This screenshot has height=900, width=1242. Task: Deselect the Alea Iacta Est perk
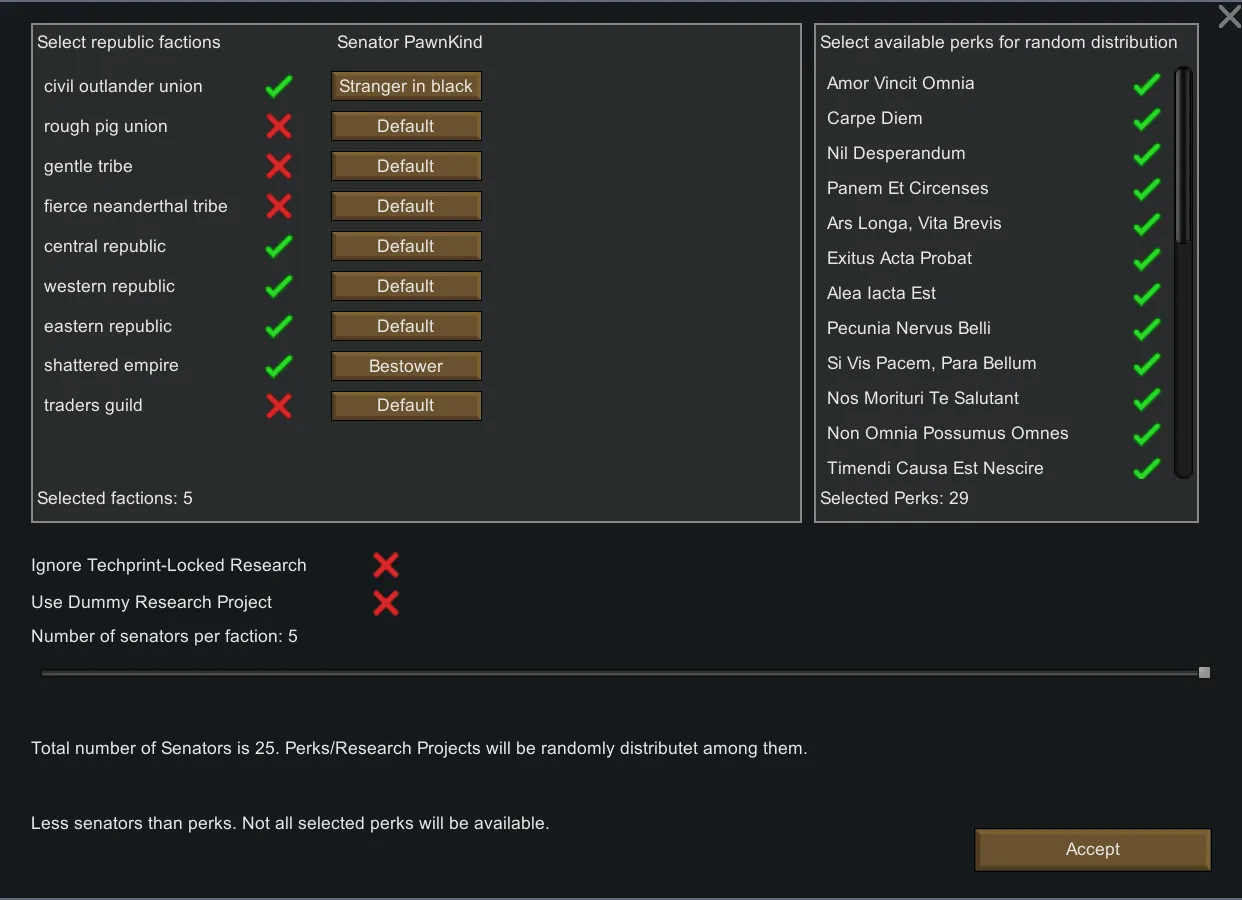click(1147, 294)
